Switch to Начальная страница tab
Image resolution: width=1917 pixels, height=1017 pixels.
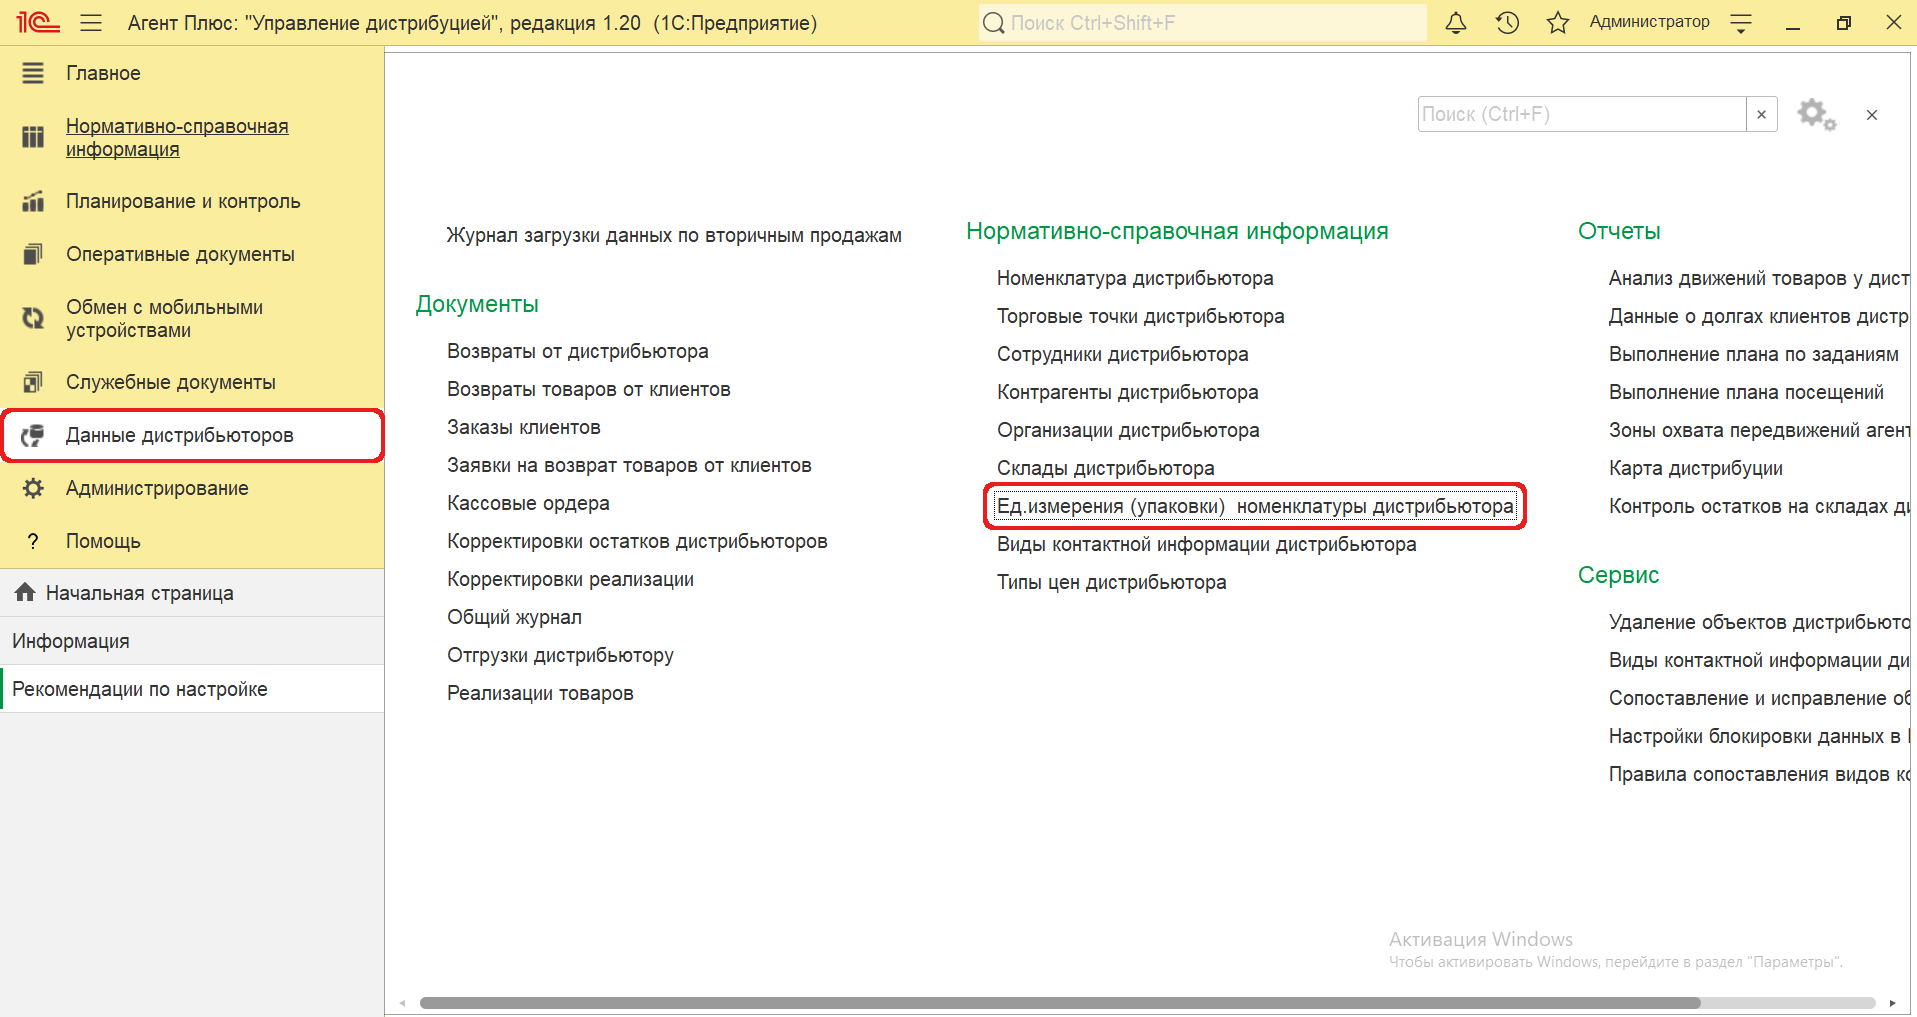(192, 593)
